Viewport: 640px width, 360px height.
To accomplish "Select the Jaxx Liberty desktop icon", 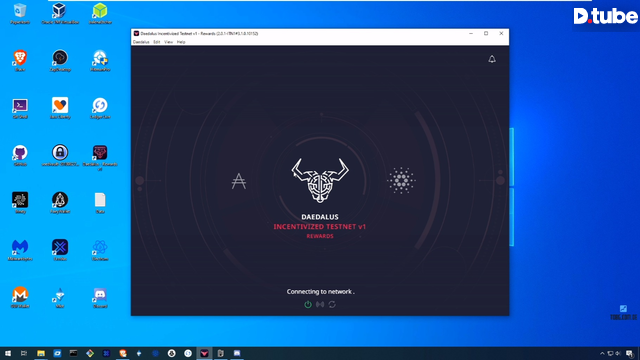I will point(60,108).
